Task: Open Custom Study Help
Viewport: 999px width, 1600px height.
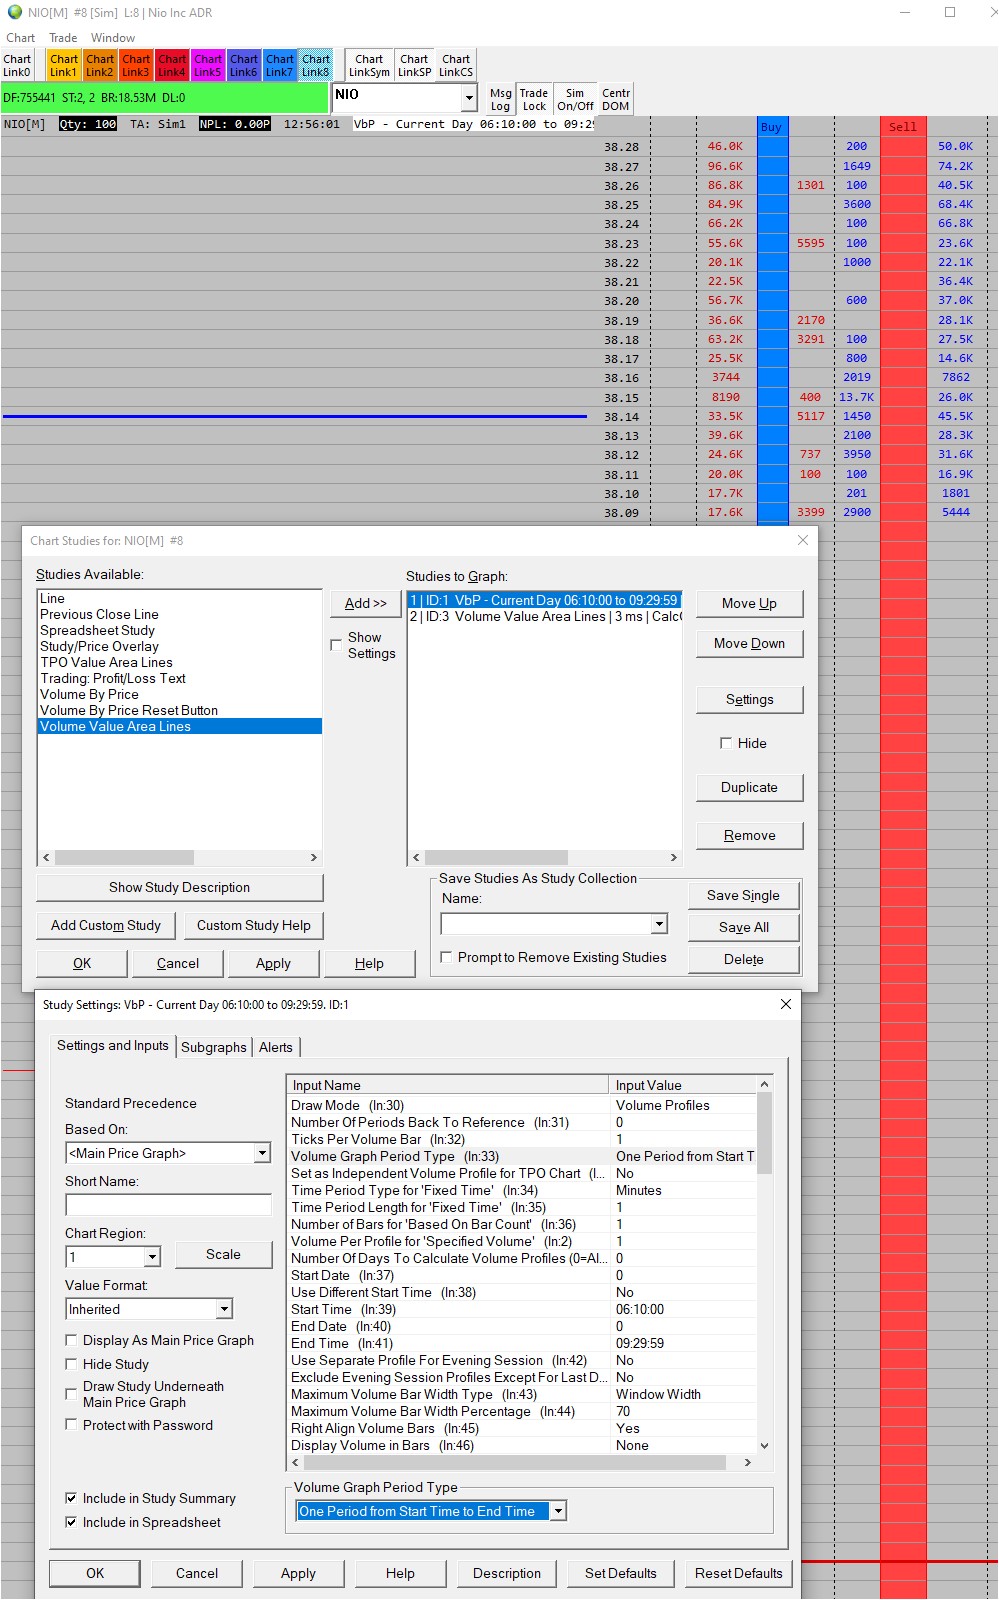Action: click(254, 925)
